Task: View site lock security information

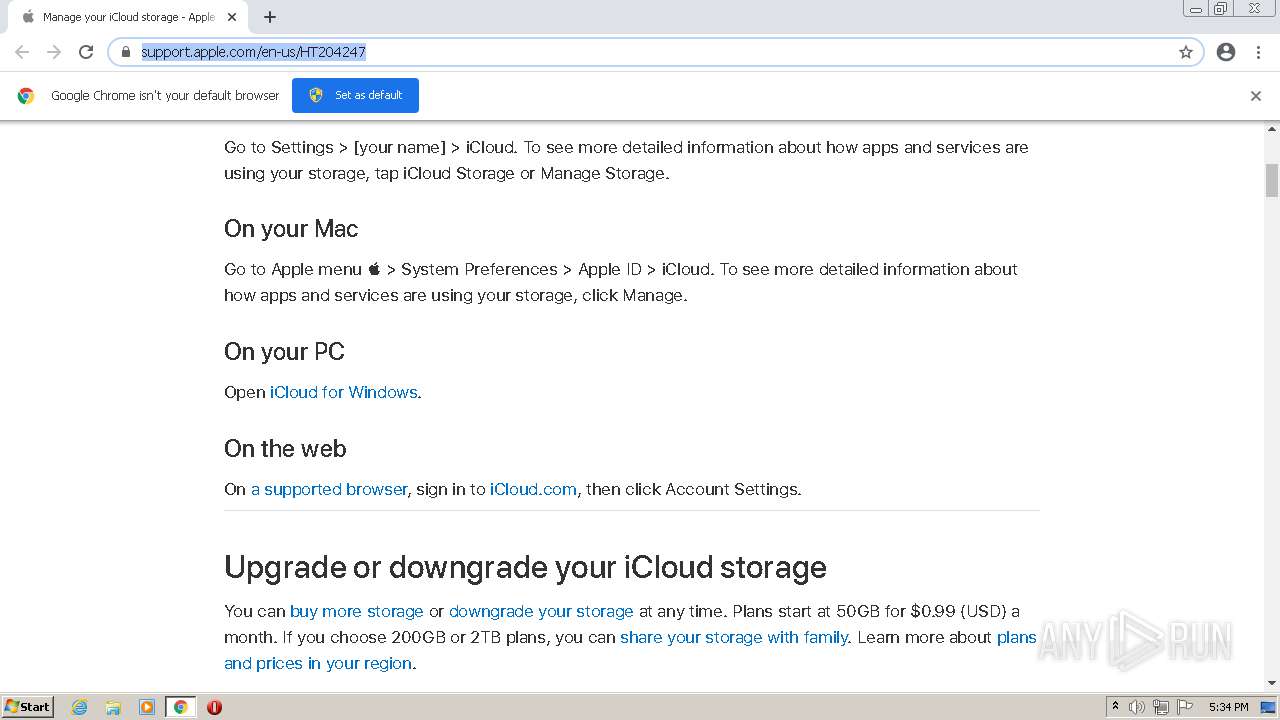Action: pyautogui.click(x=126, y=52)
